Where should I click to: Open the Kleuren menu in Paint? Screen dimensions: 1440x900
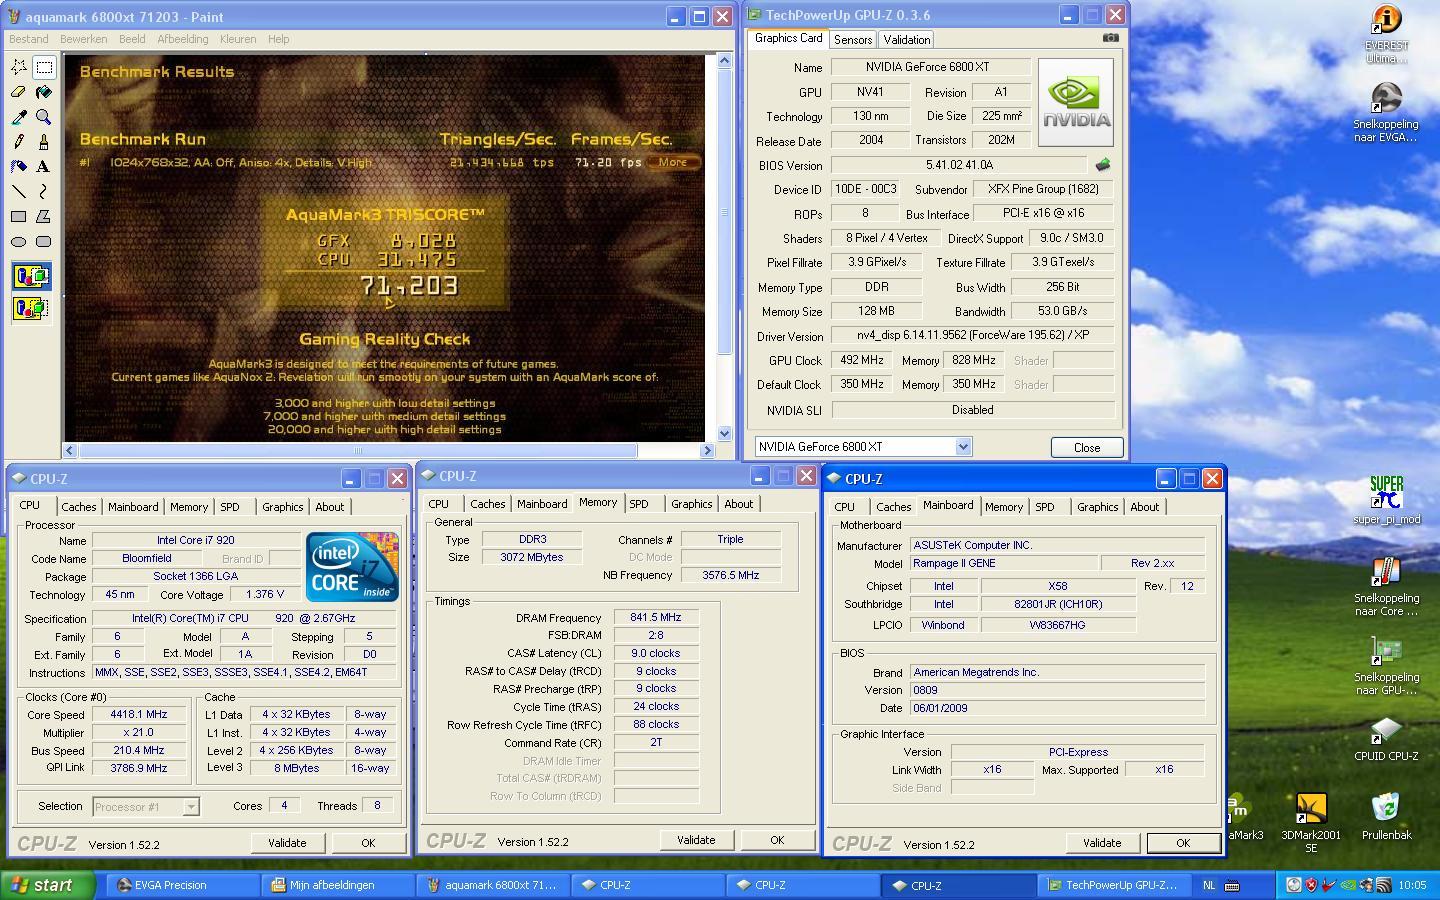(x=238, y=39)
